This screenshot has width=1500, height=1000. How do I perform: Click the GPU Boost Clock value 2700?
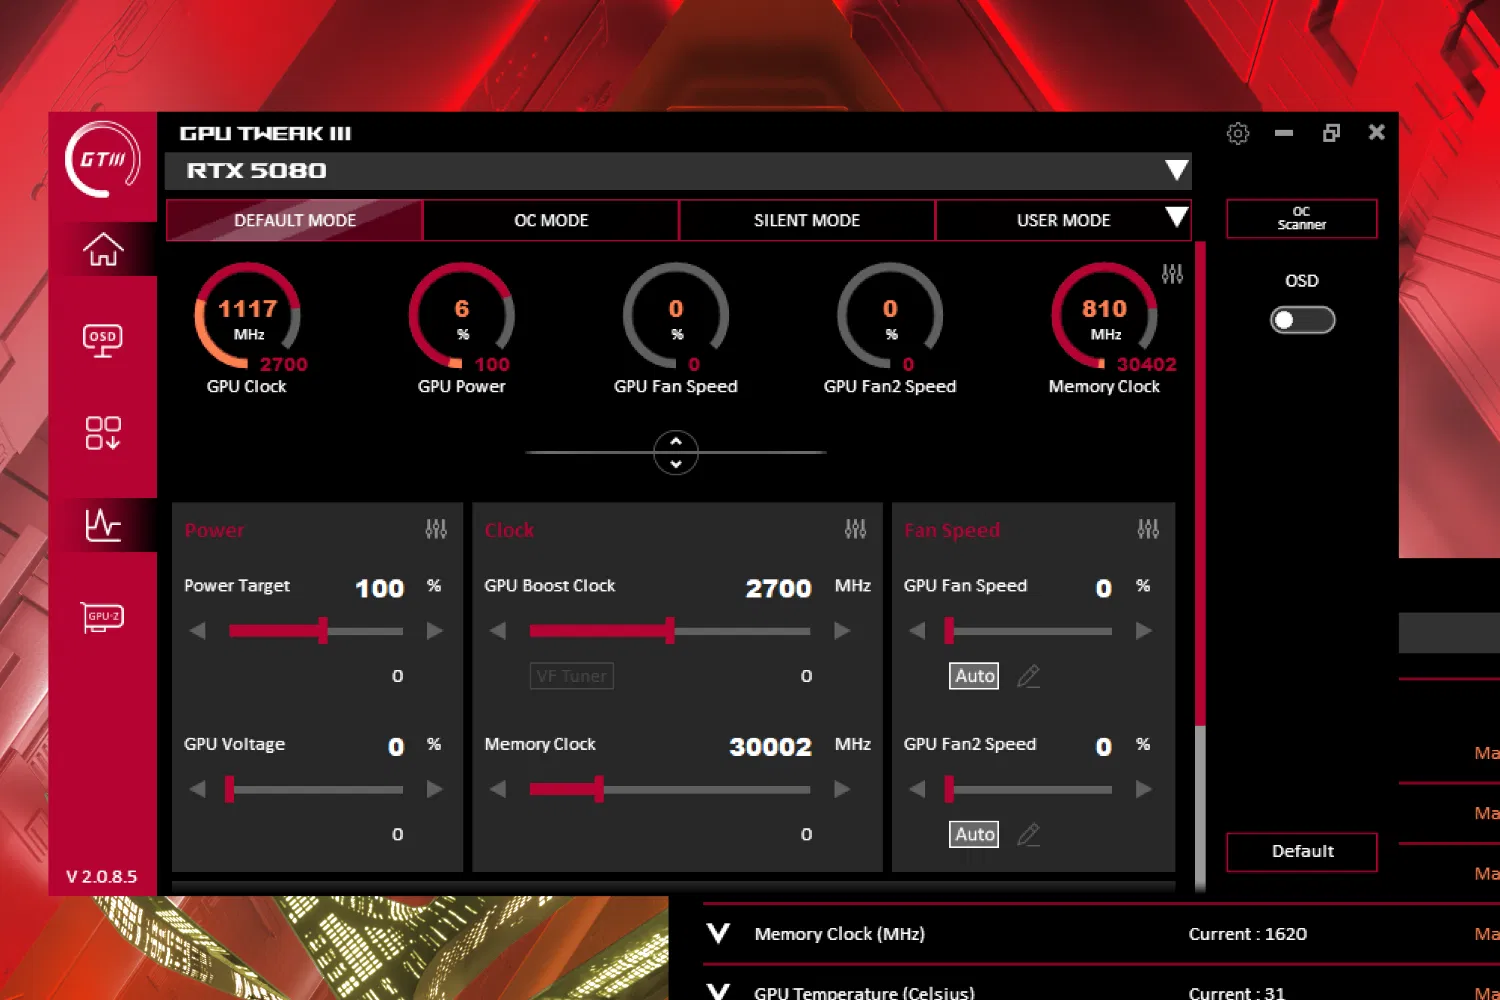[778, 588]
